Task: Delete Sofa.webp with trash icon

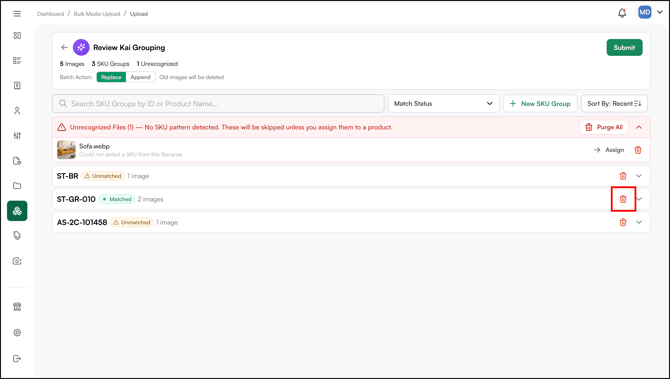Action: 638,150
